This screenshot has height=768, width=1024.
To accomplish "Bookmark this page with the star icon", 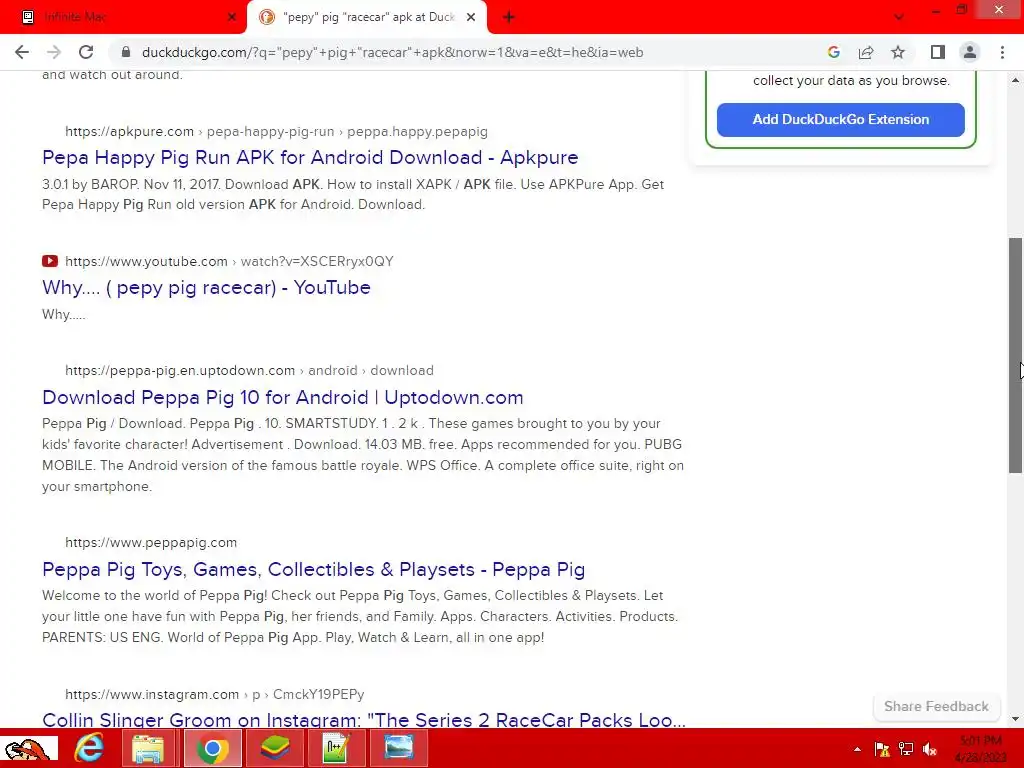I will (x=898, y=52).
